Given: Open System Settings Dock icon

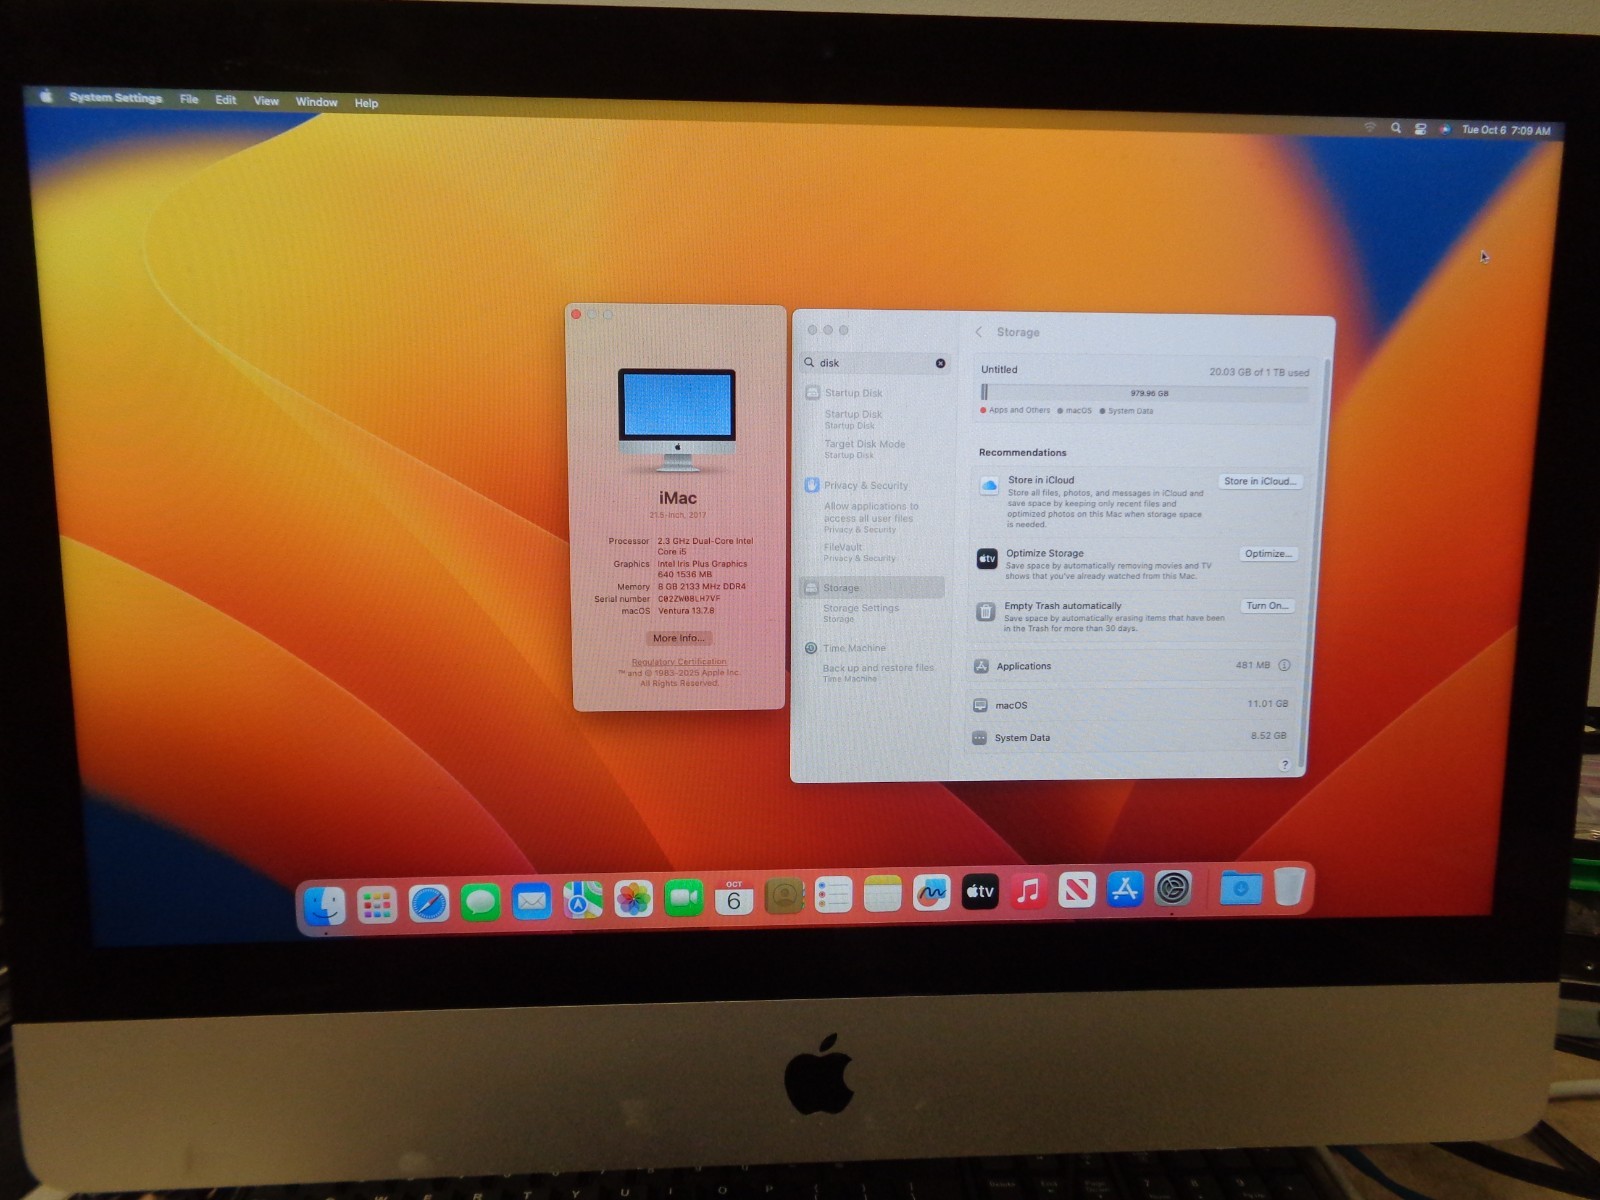Looking at the screenshot, I should 1173,887.
